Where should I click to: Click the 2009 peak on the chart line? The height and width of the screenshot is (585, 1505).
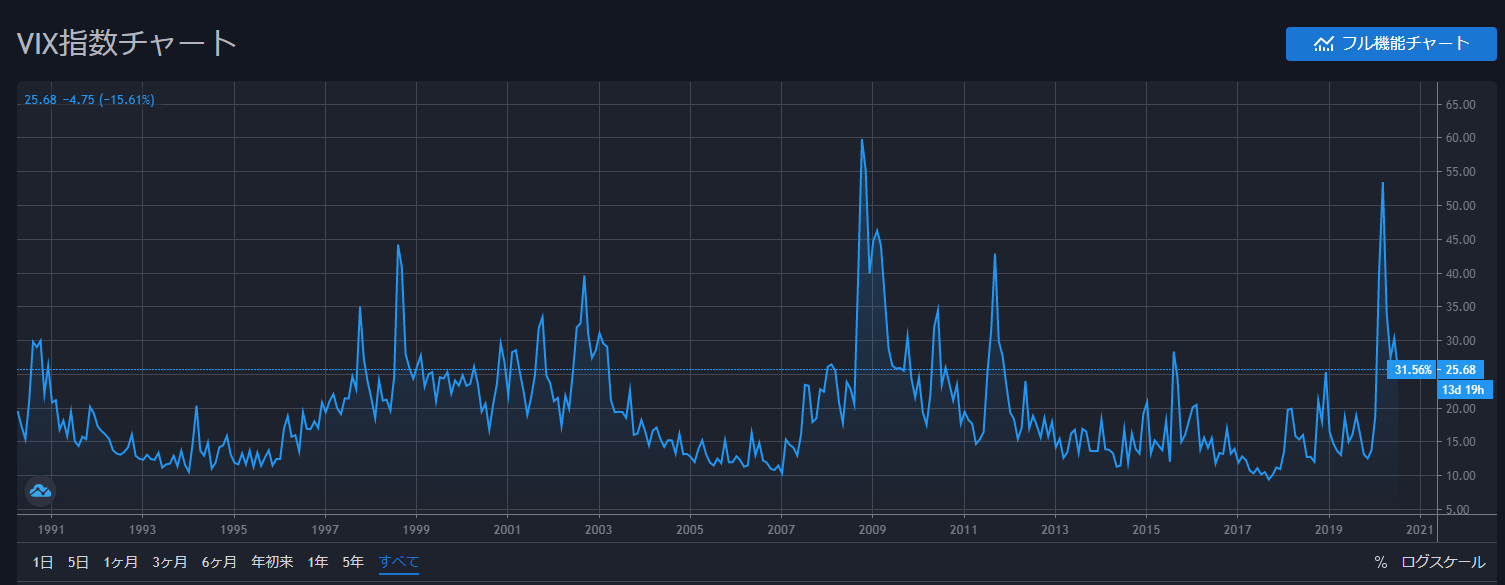click(x=862, y=140)
